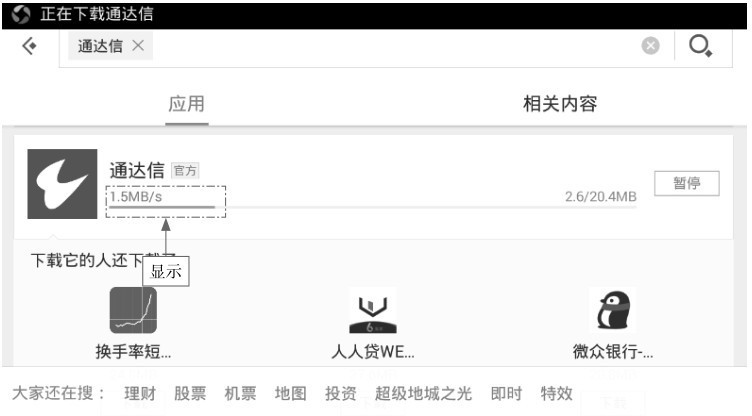Switch to the 应用 tab
The image size is (752, 416).
click(187, 104)
